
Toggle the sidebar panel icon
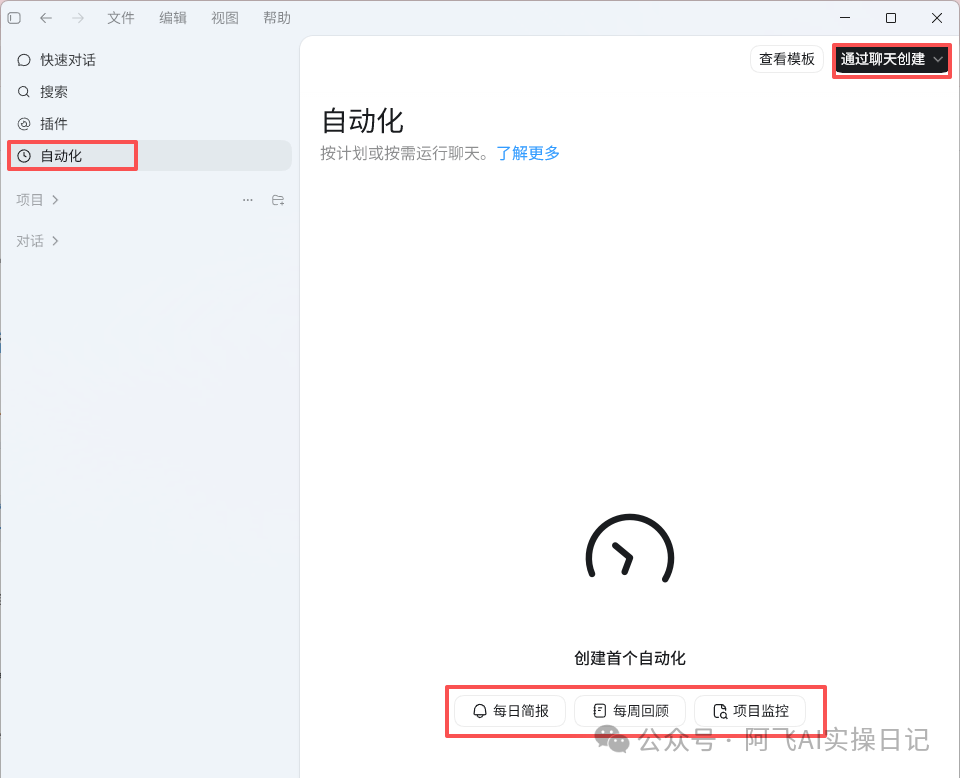click(14, 18)
